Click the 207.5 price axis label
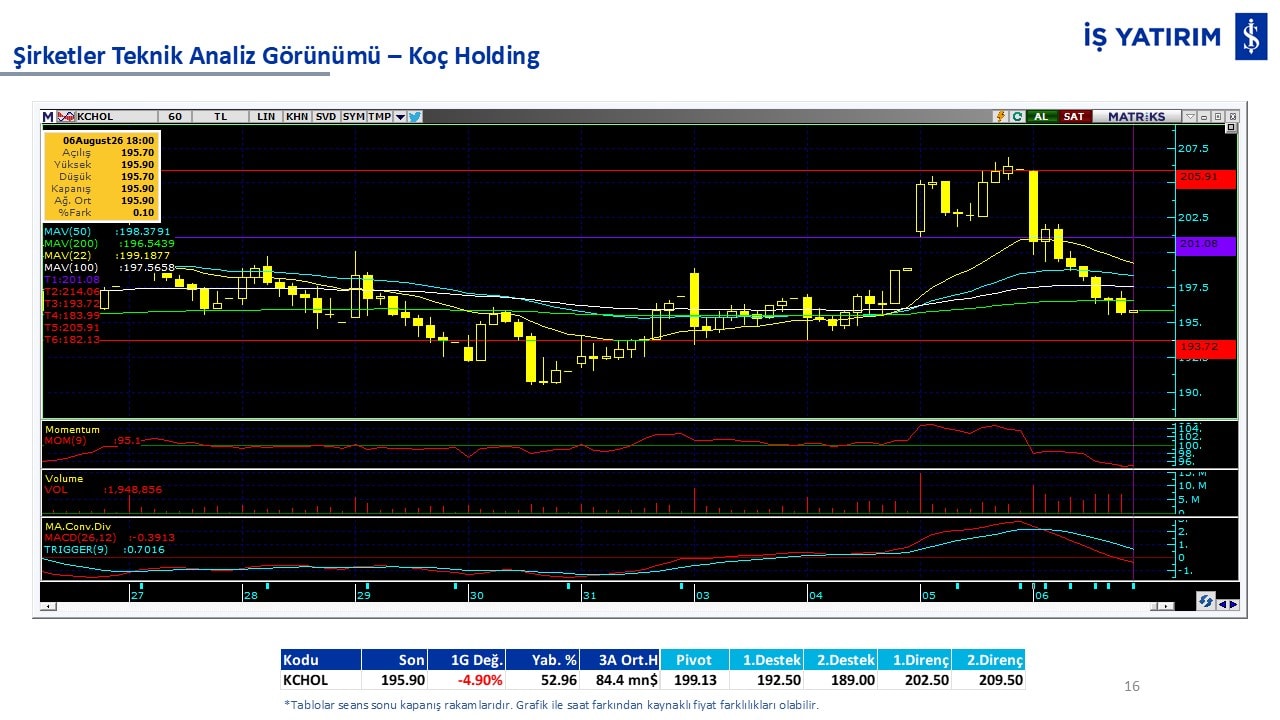The width and height of the screenshot is (1280, 720). (1193, 148)
